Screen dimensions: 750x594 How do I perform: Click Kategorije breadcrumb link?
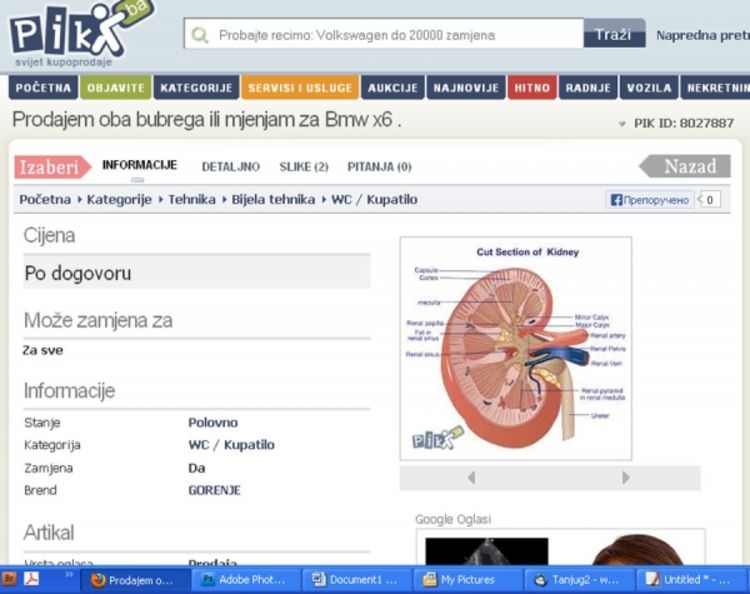119,199
